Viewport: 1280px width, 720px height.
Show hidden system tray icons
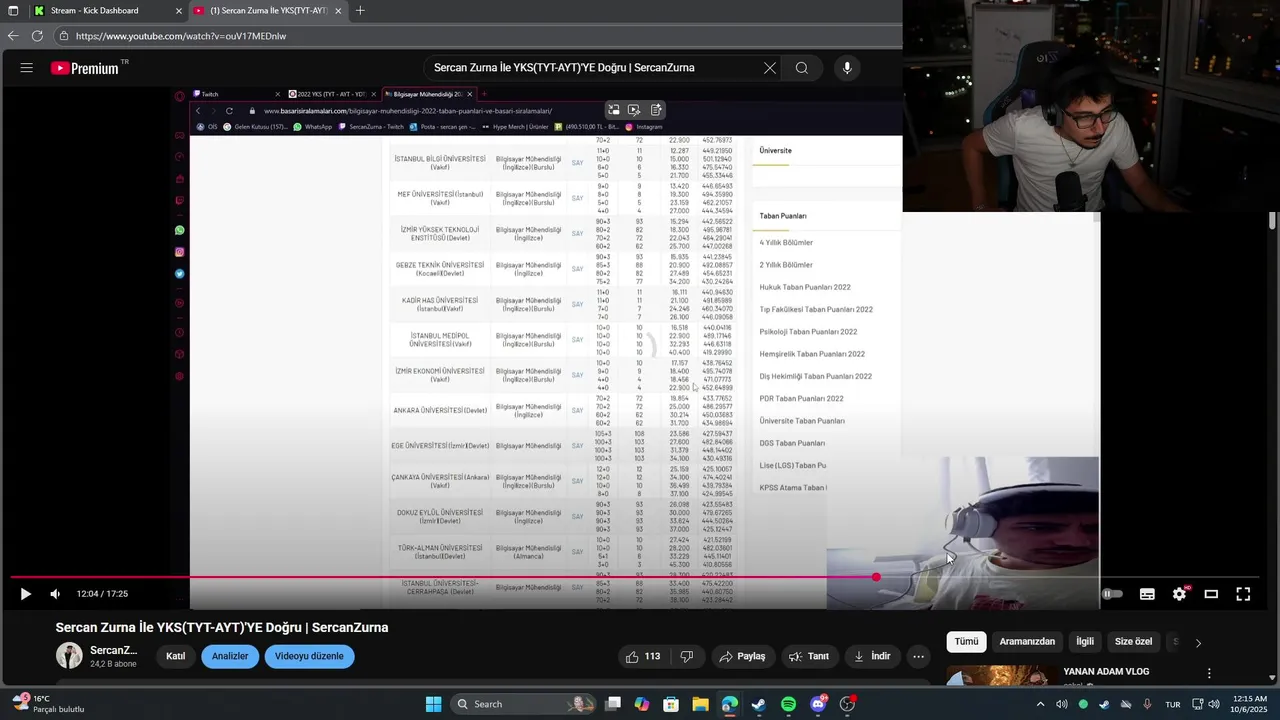(x=1040, y=704)
